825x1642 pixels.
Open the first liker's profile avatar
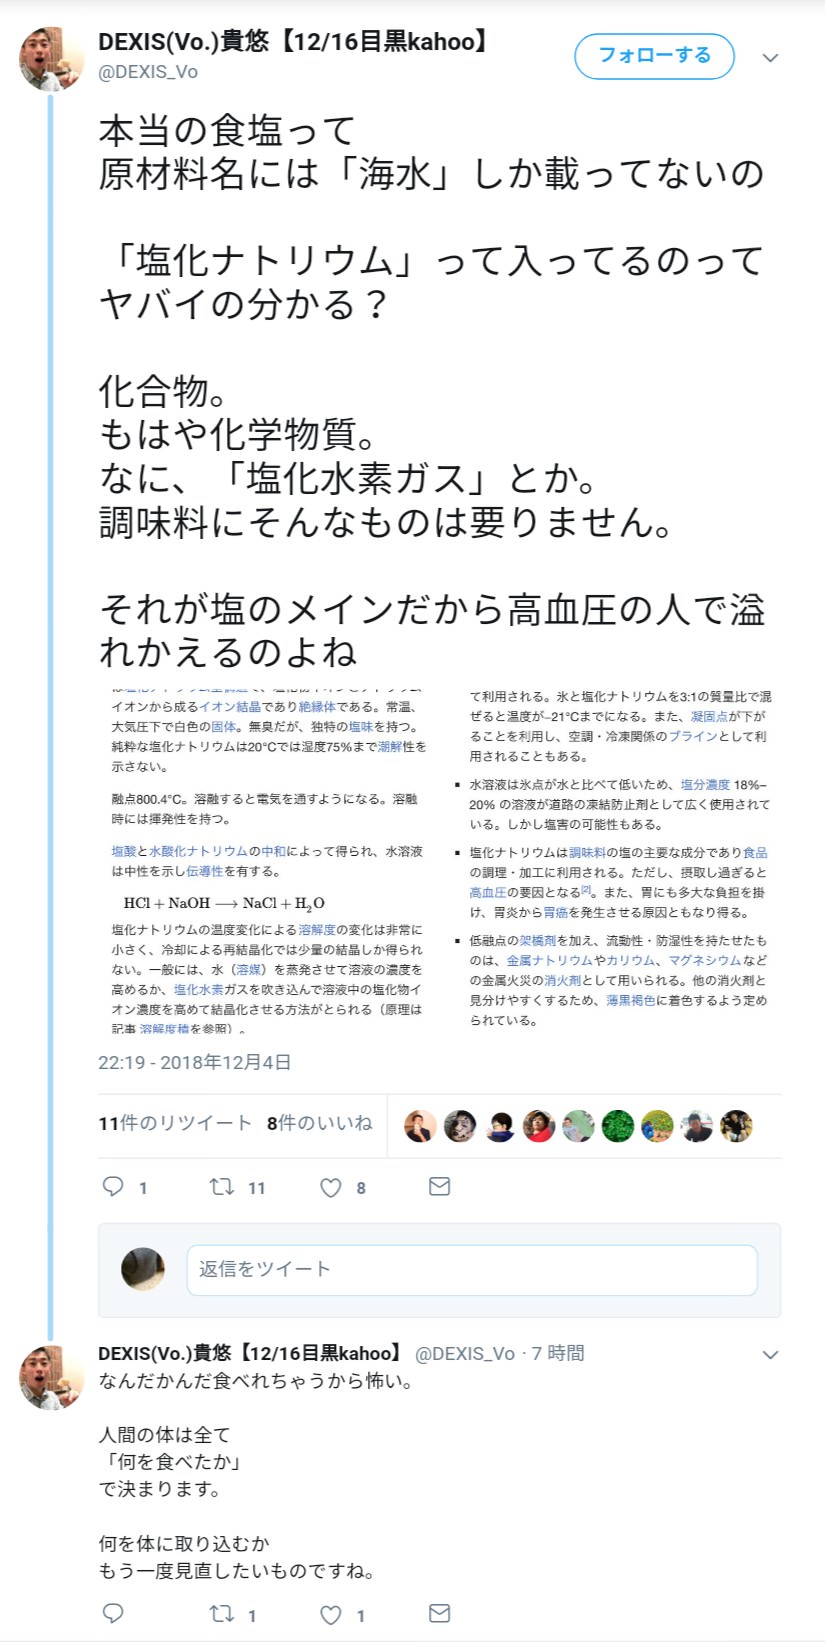[420, 1126]
